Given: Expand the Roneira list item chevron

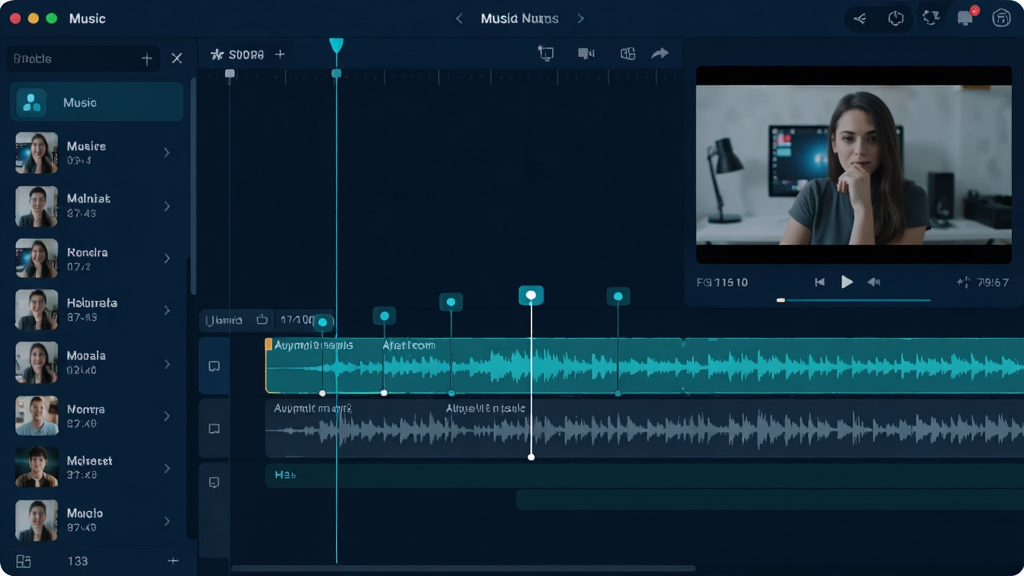Looking at the screenshot, I should click(167, 259).
